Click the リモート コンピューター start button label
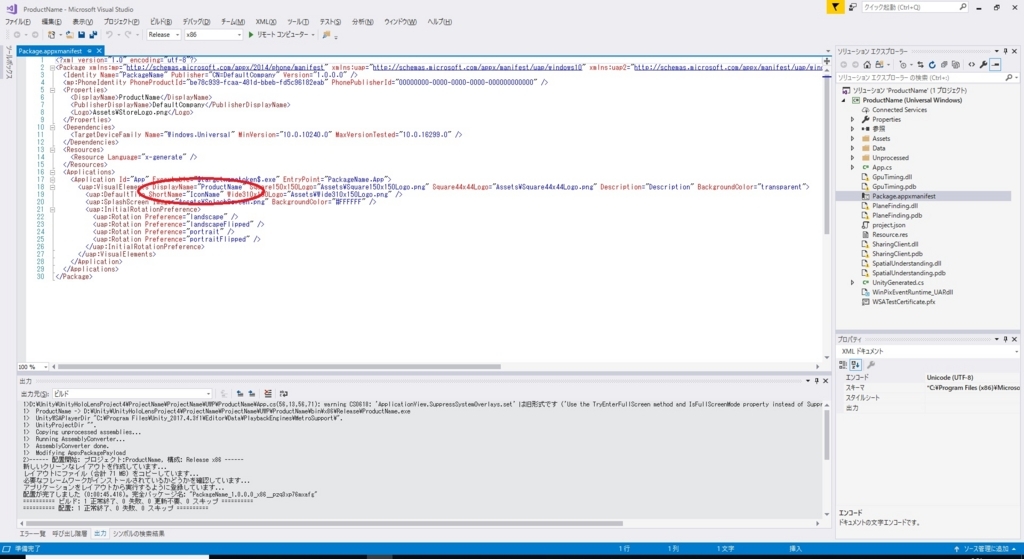This screenshot has width=1024, height=559. [x=283, y=35]
